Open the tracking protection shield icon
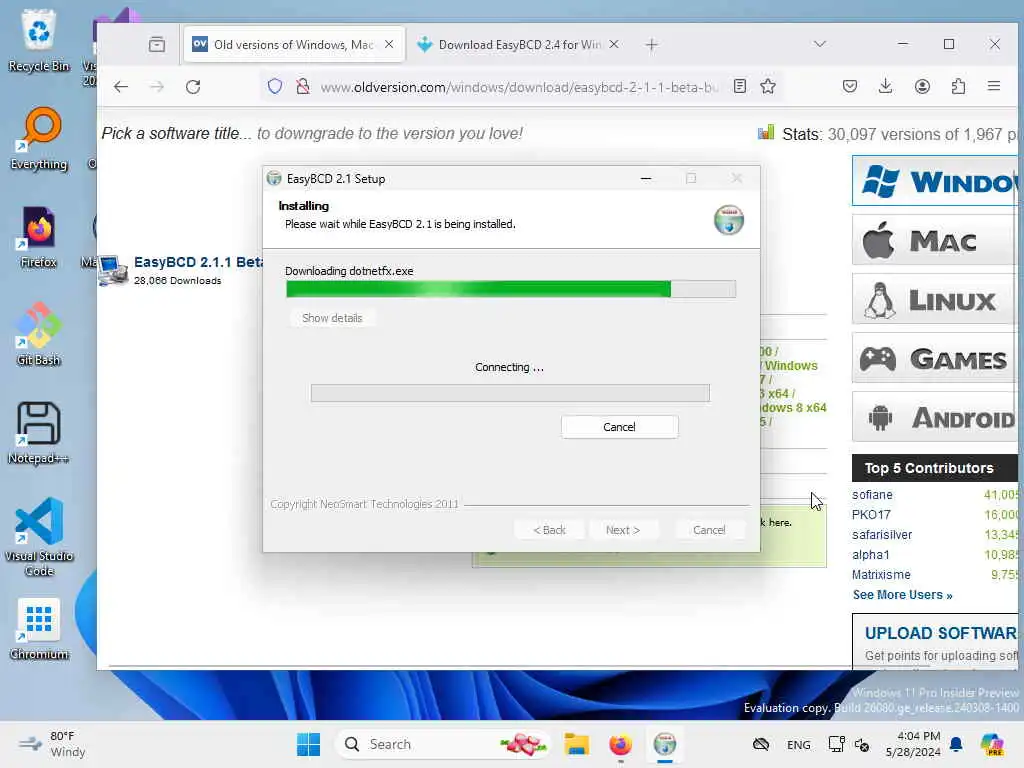This screenshot has height=768, width=1024. tap(275, 86)
